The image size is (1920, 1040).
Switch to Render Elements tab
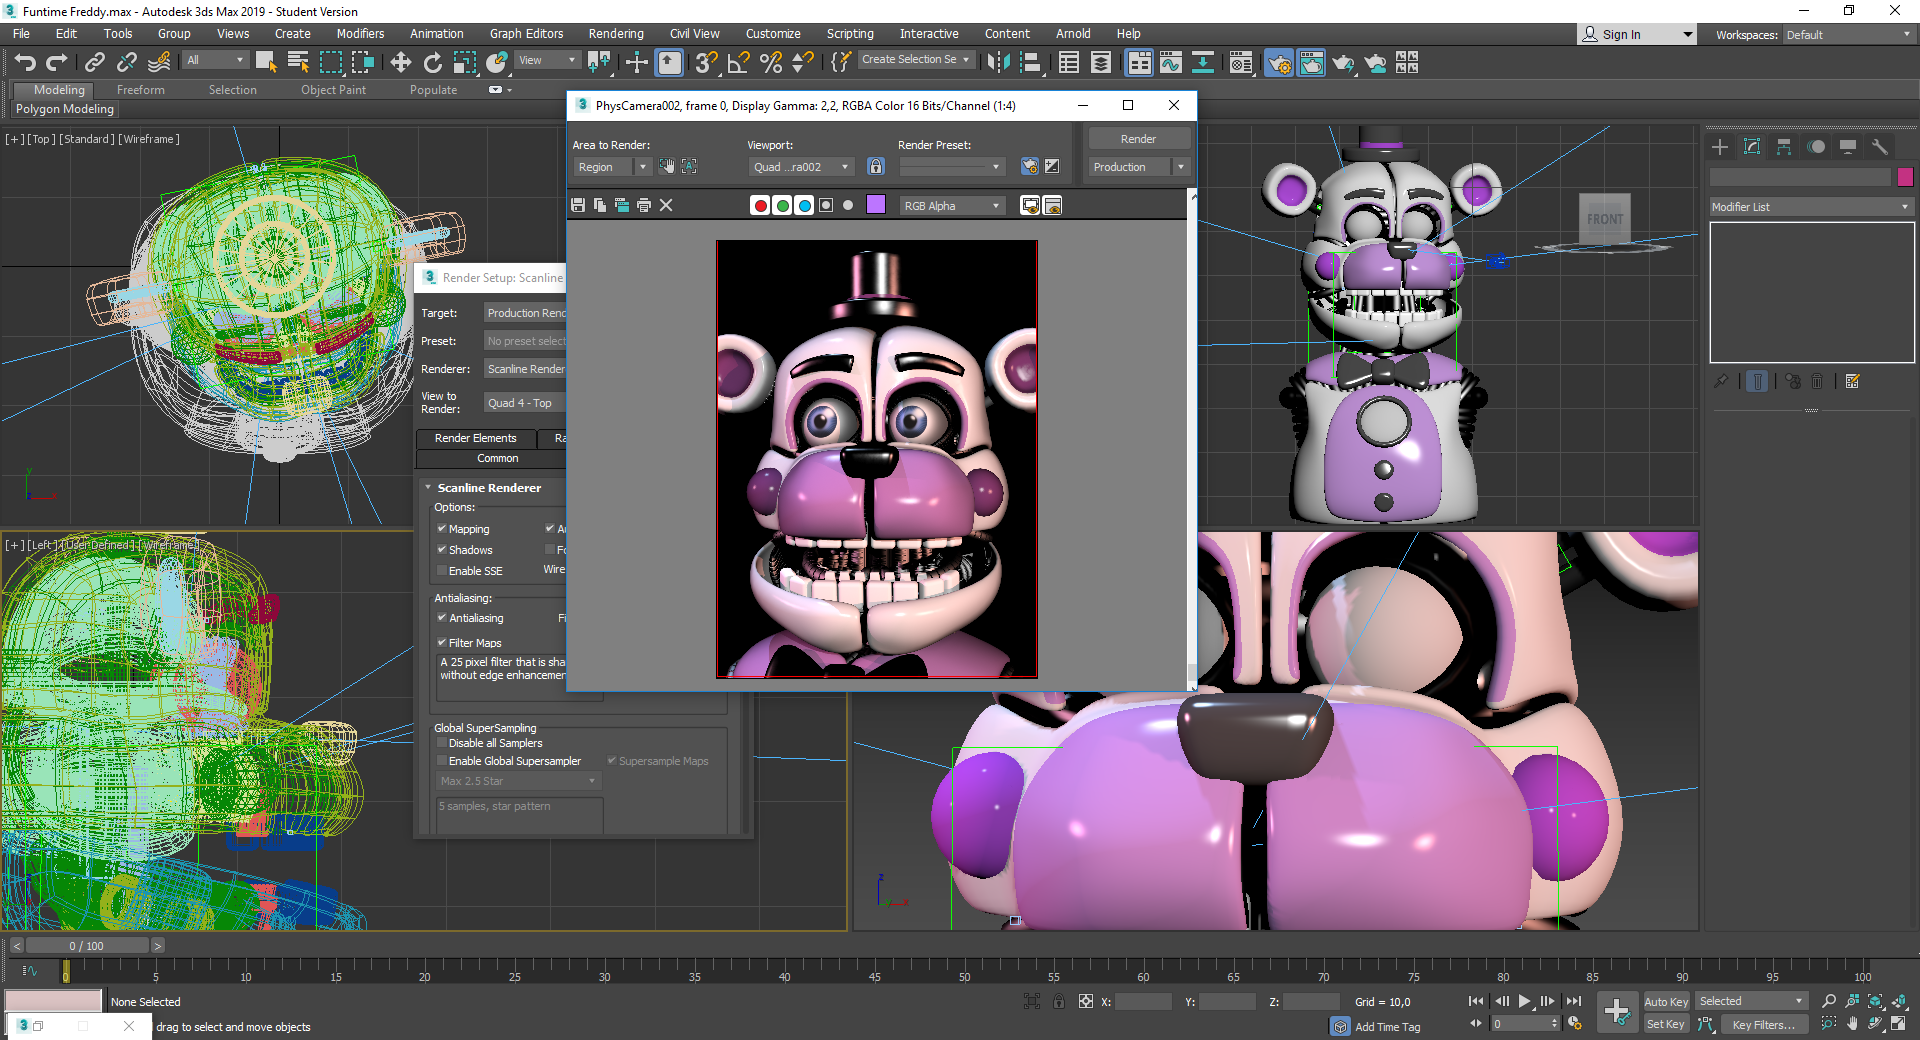476,438
